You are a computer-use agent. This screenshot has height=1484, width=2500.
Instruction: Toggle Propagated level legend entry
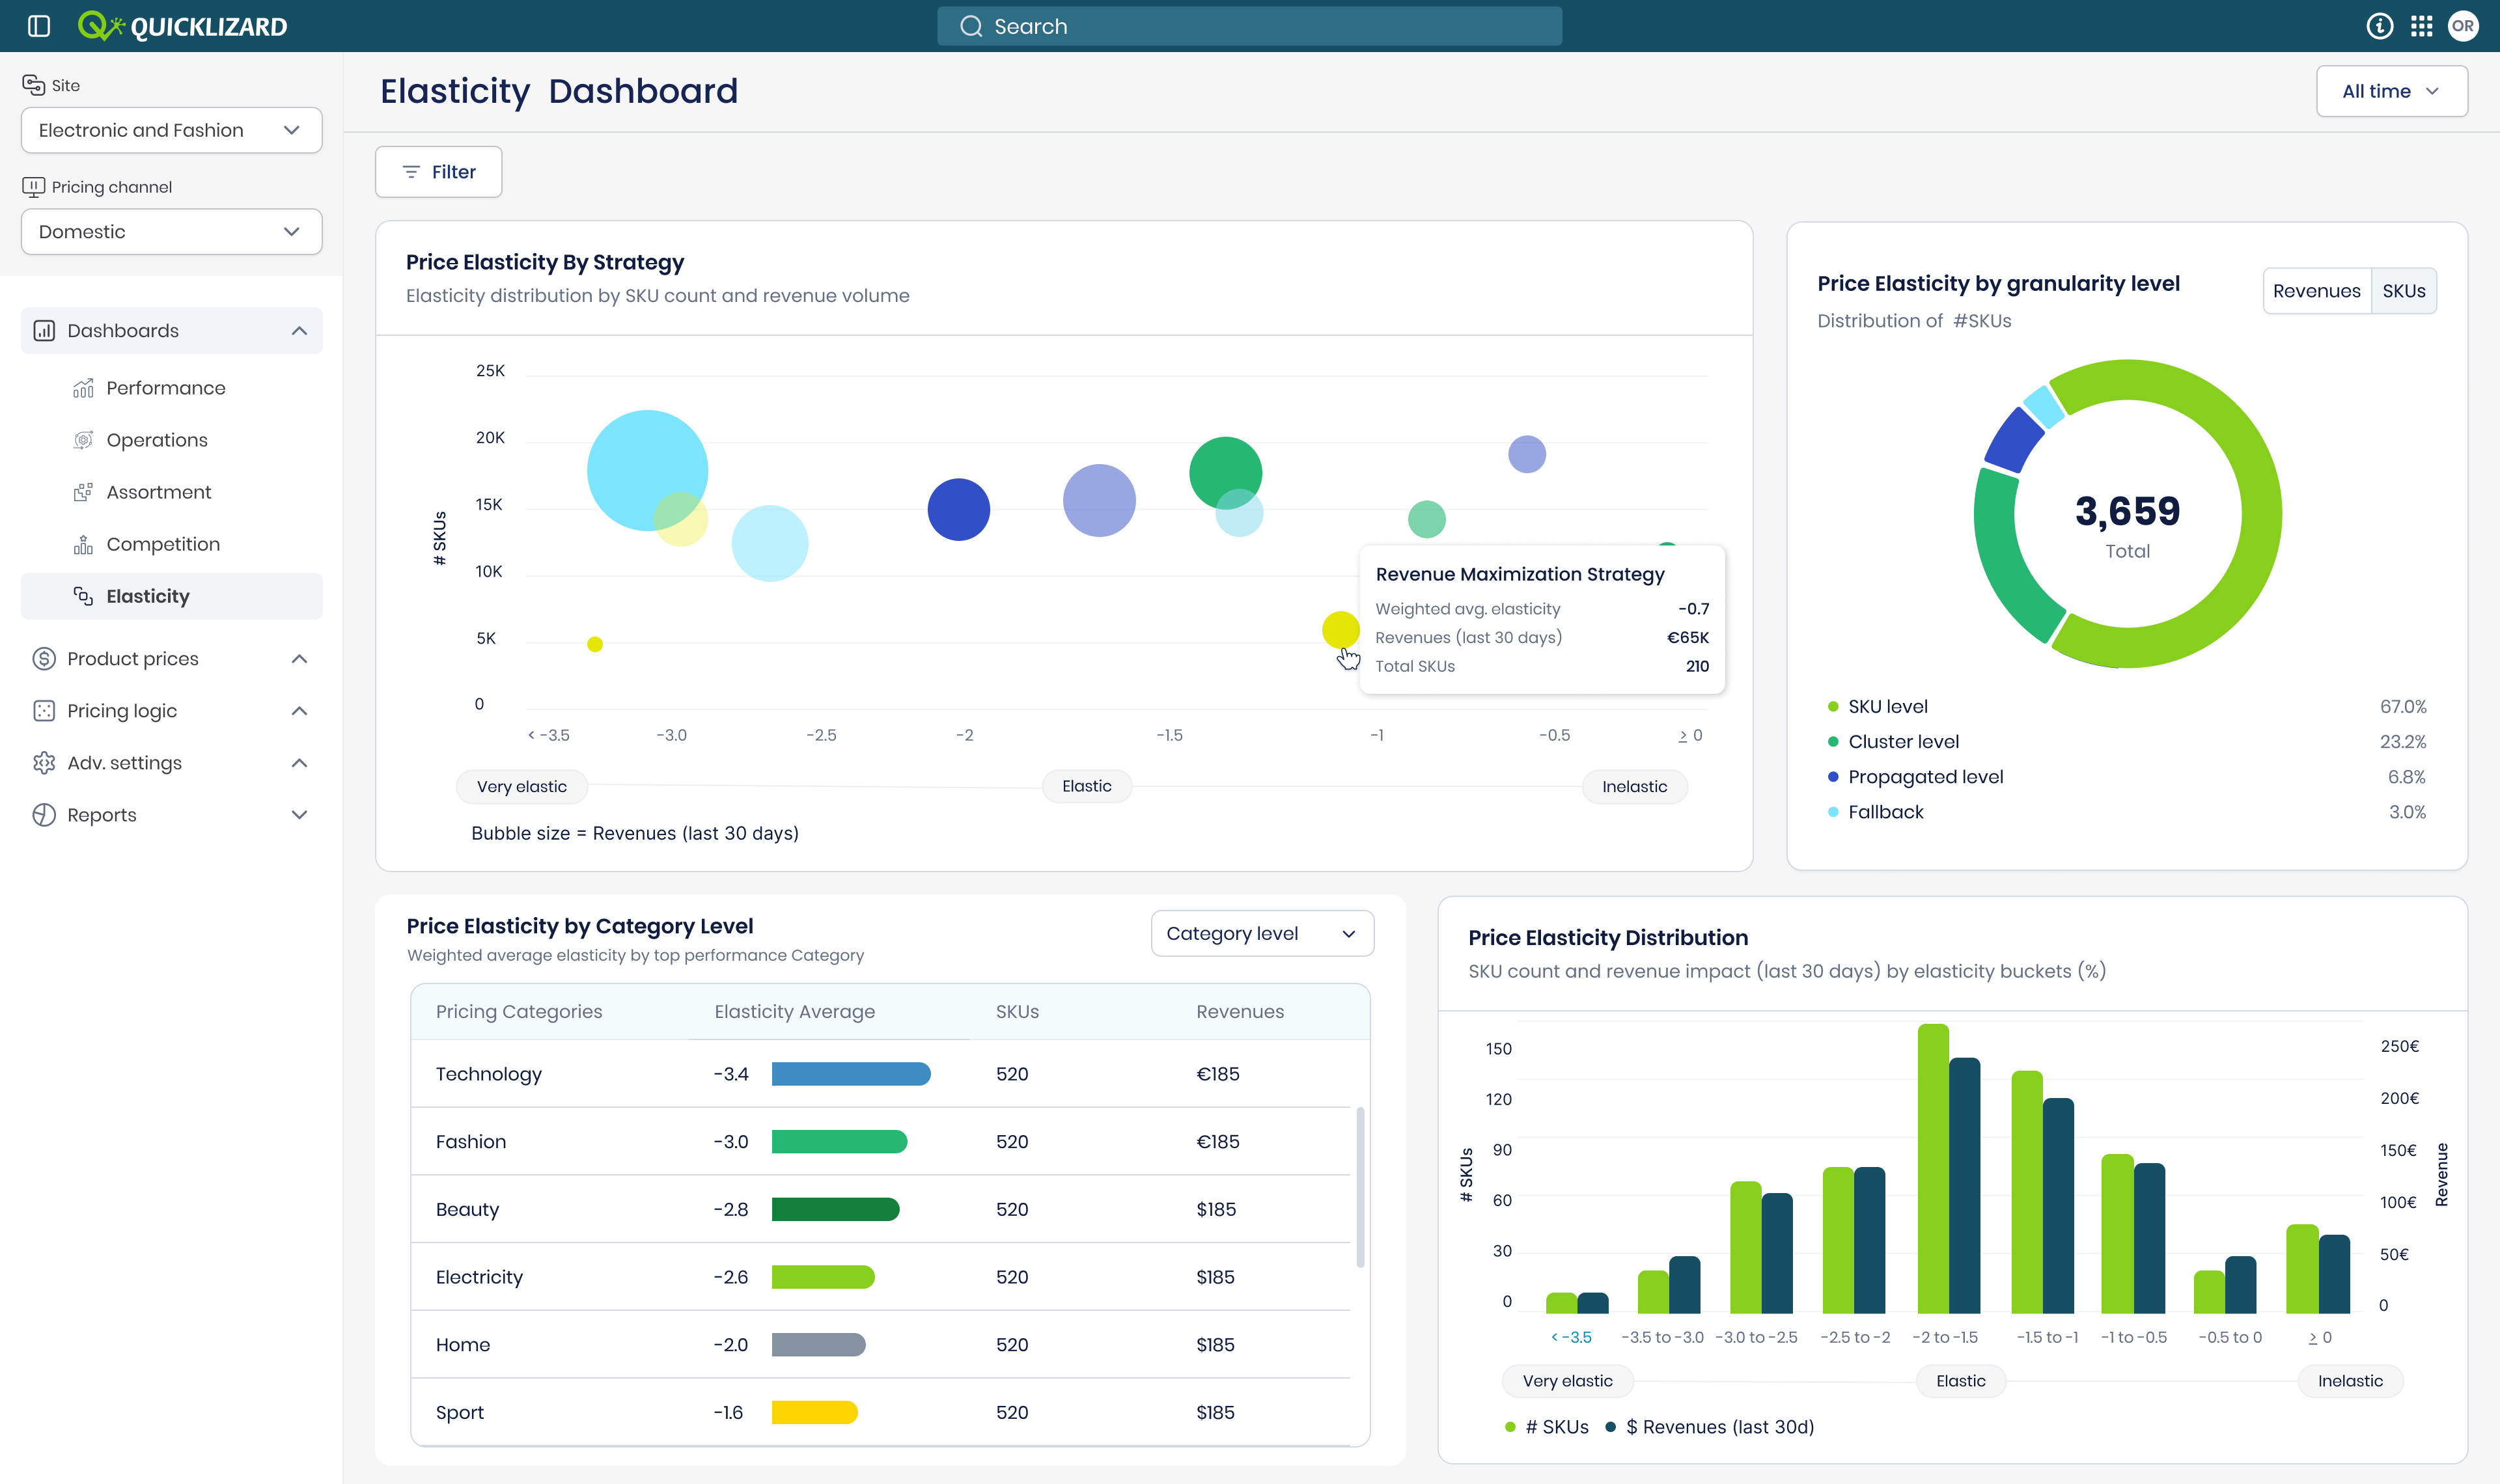point(1915,777)
